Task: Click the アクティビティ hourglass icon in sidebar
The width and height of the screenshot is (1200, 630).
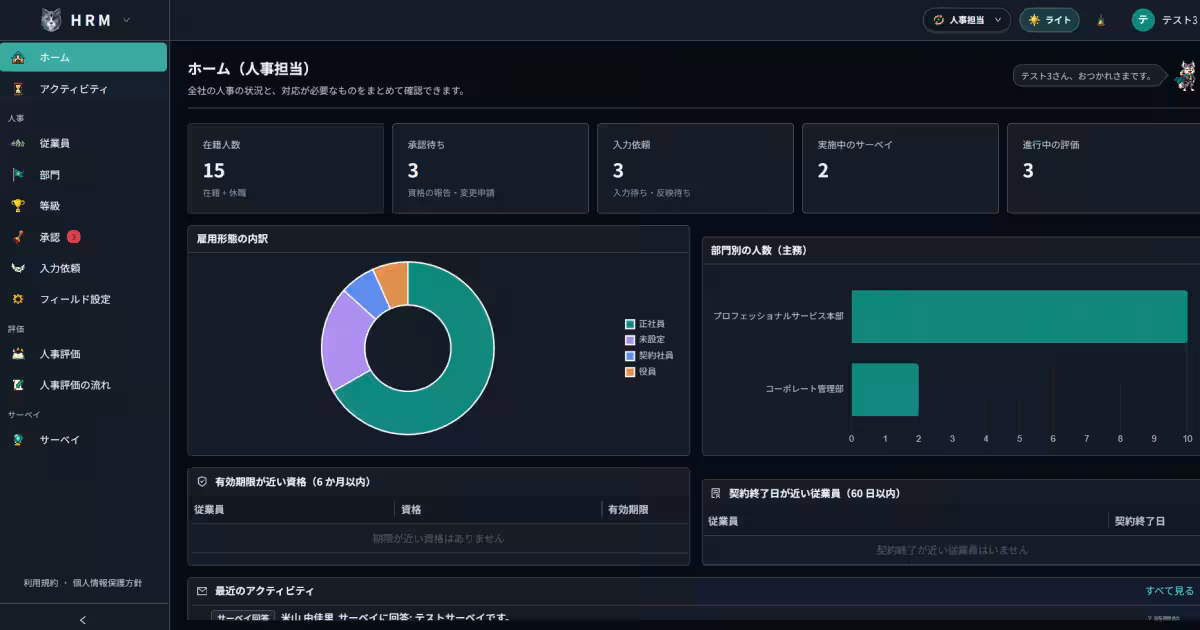Action: click(18, 89)
